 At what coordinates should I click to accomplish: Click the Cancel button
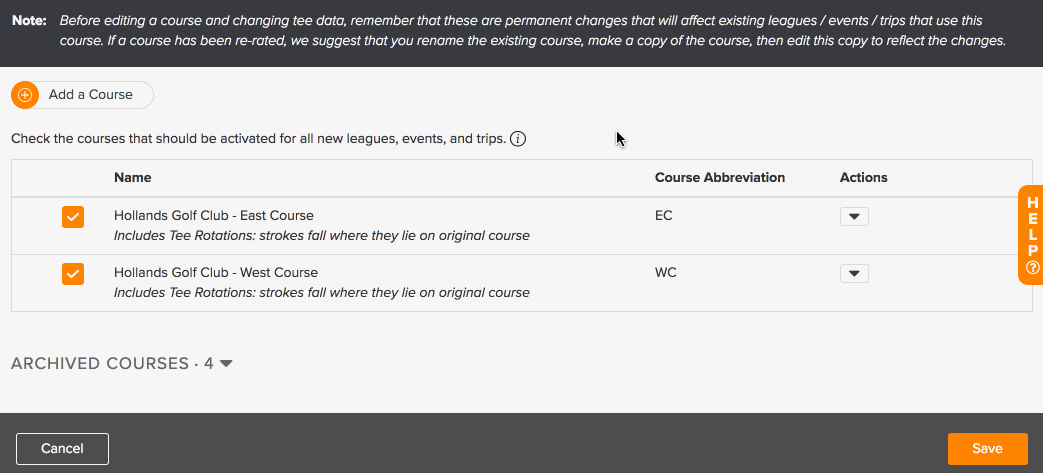click(x=63, y=449)
